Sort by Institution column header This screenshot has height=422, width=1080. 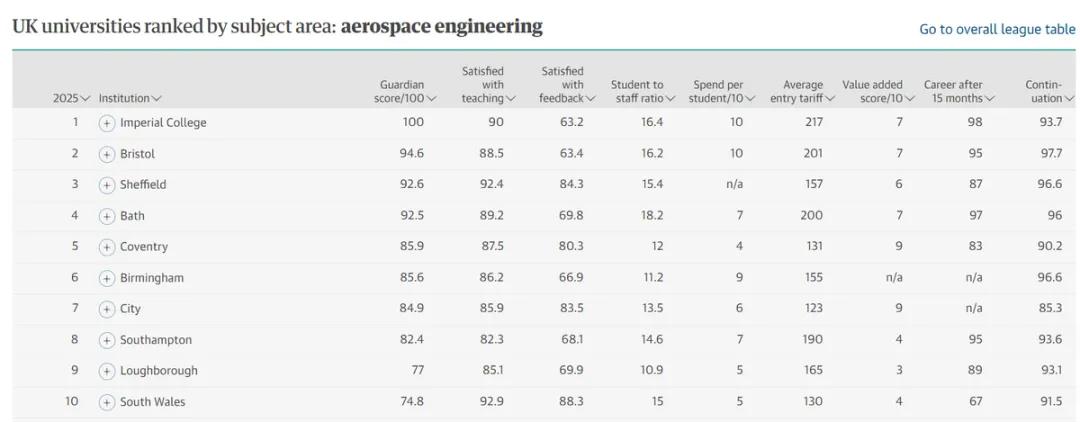coord(130,98)
